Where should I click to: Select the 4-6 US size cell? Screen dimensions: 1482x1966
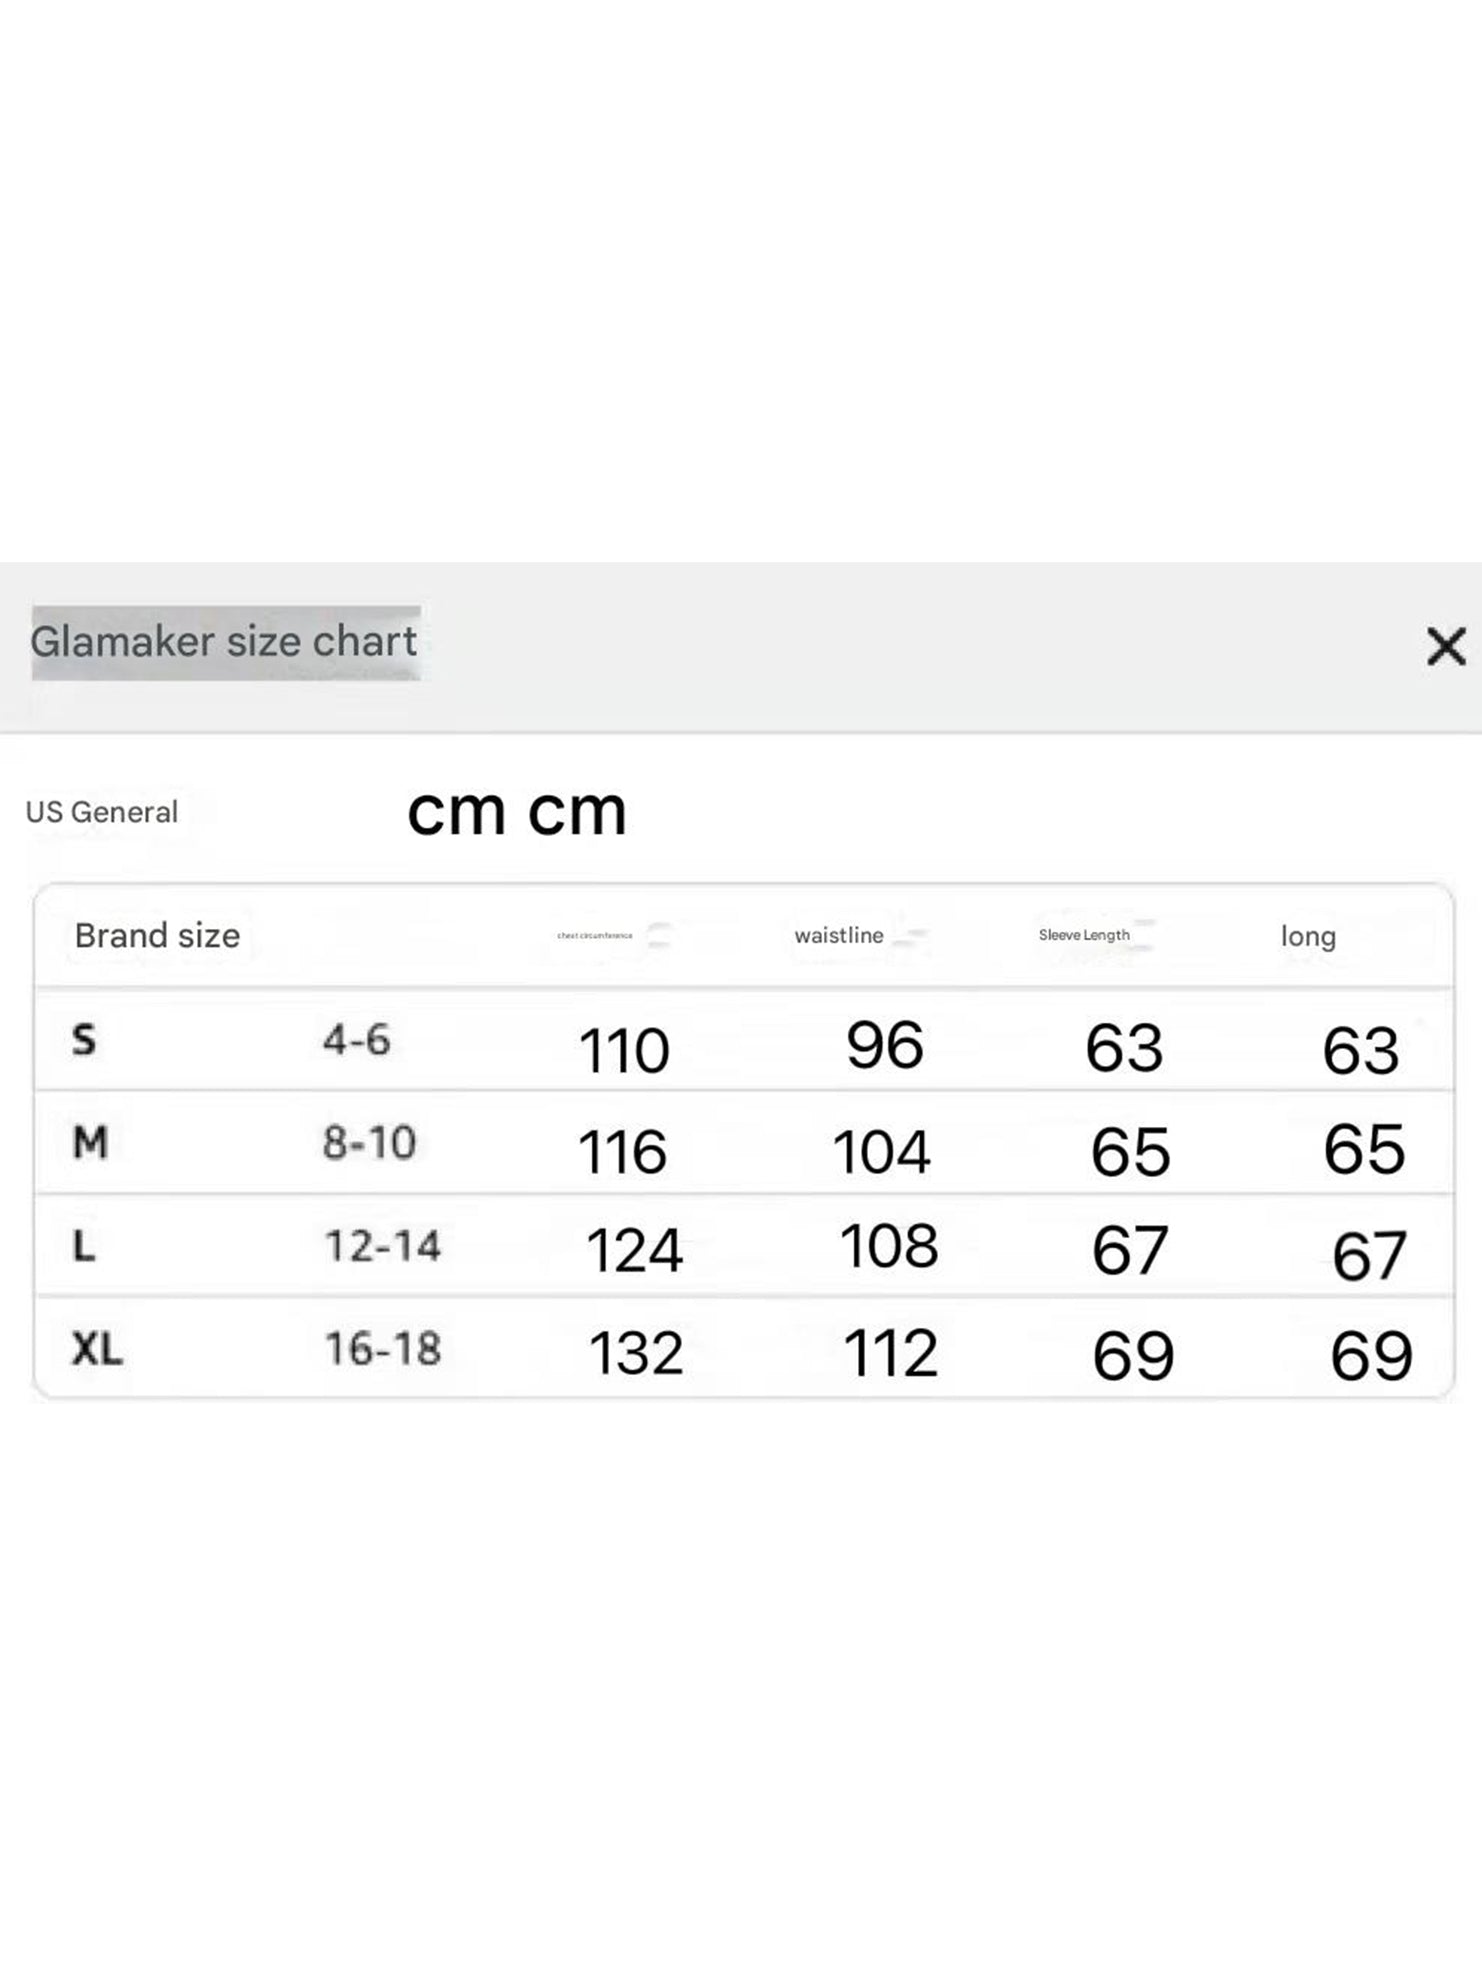pyautogui.click(x=356, y=1040)
